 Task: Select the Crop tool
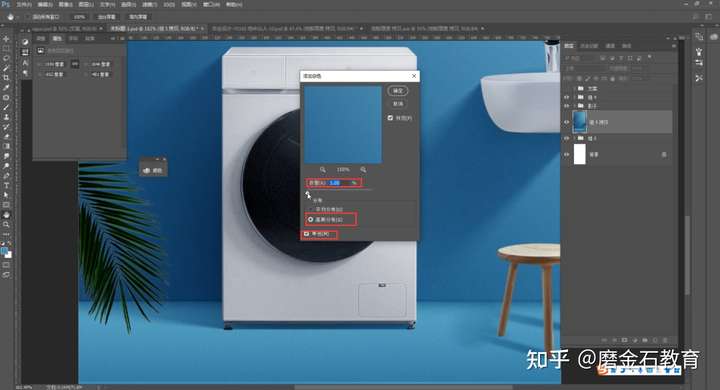[x=6, y=78]
